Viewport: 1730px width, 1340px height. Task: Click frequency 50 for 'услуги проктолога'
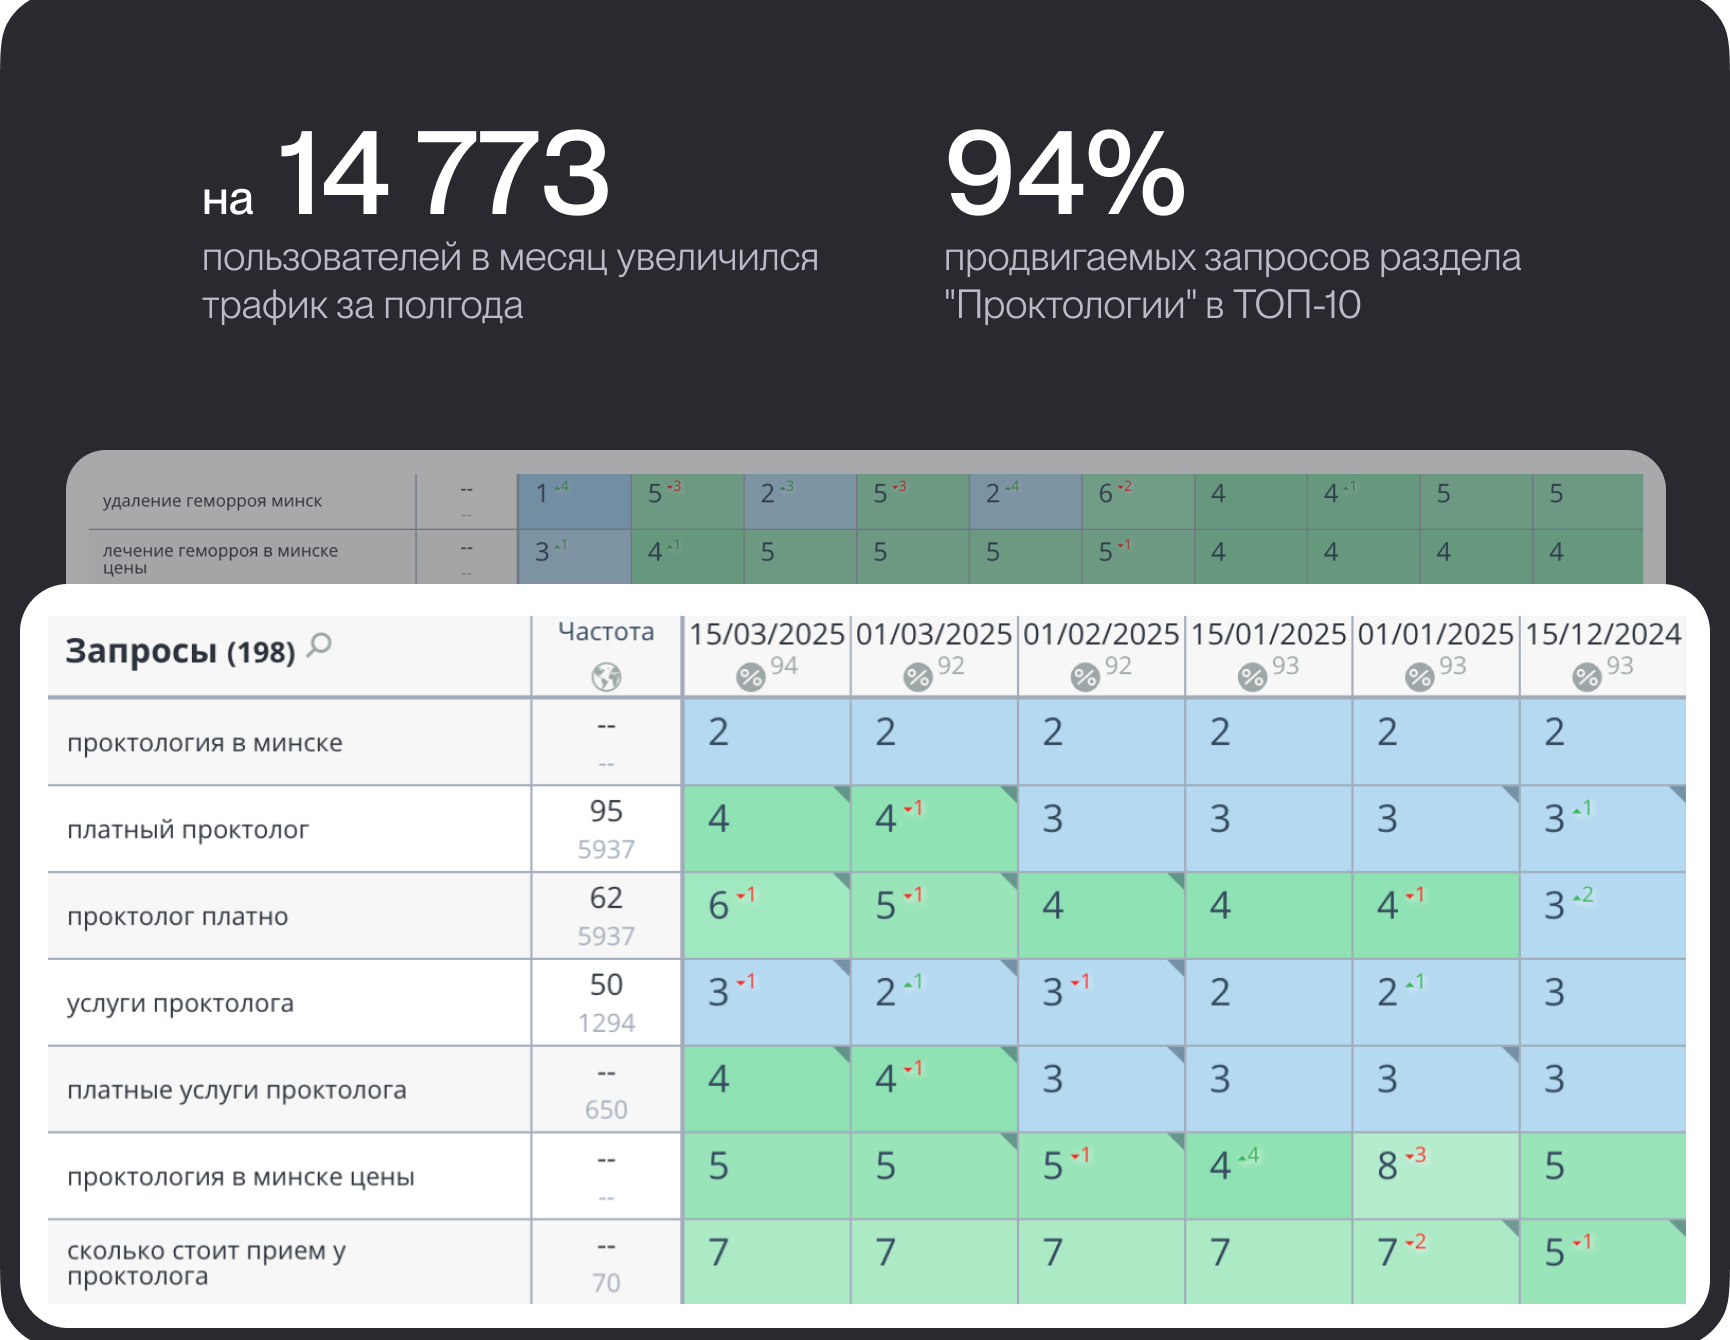point(606,985)
